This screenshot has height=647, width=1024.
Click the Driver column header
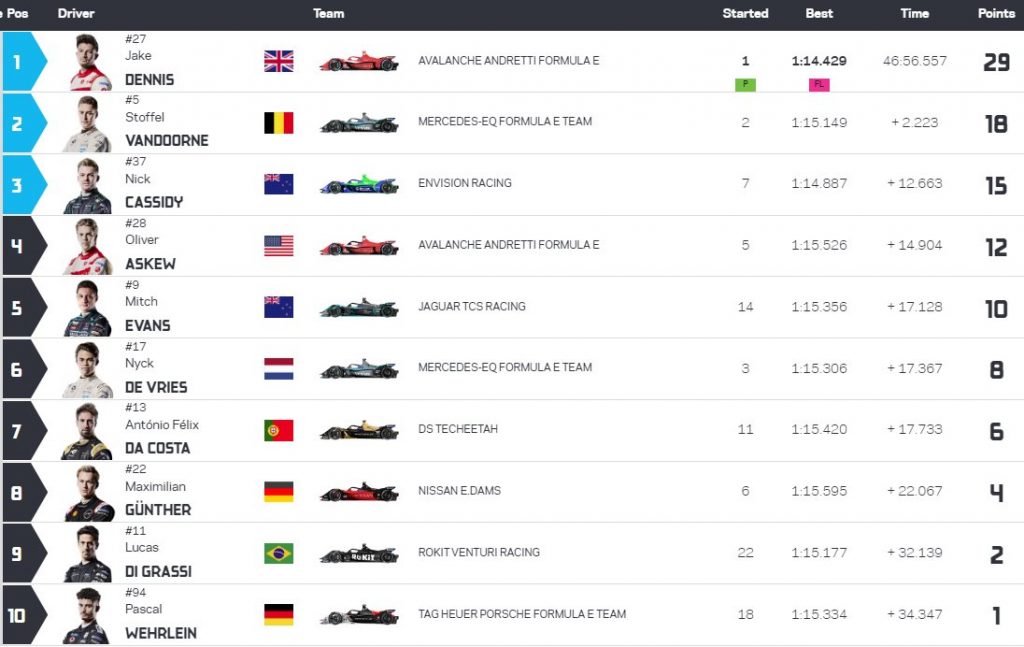[76, 13]
